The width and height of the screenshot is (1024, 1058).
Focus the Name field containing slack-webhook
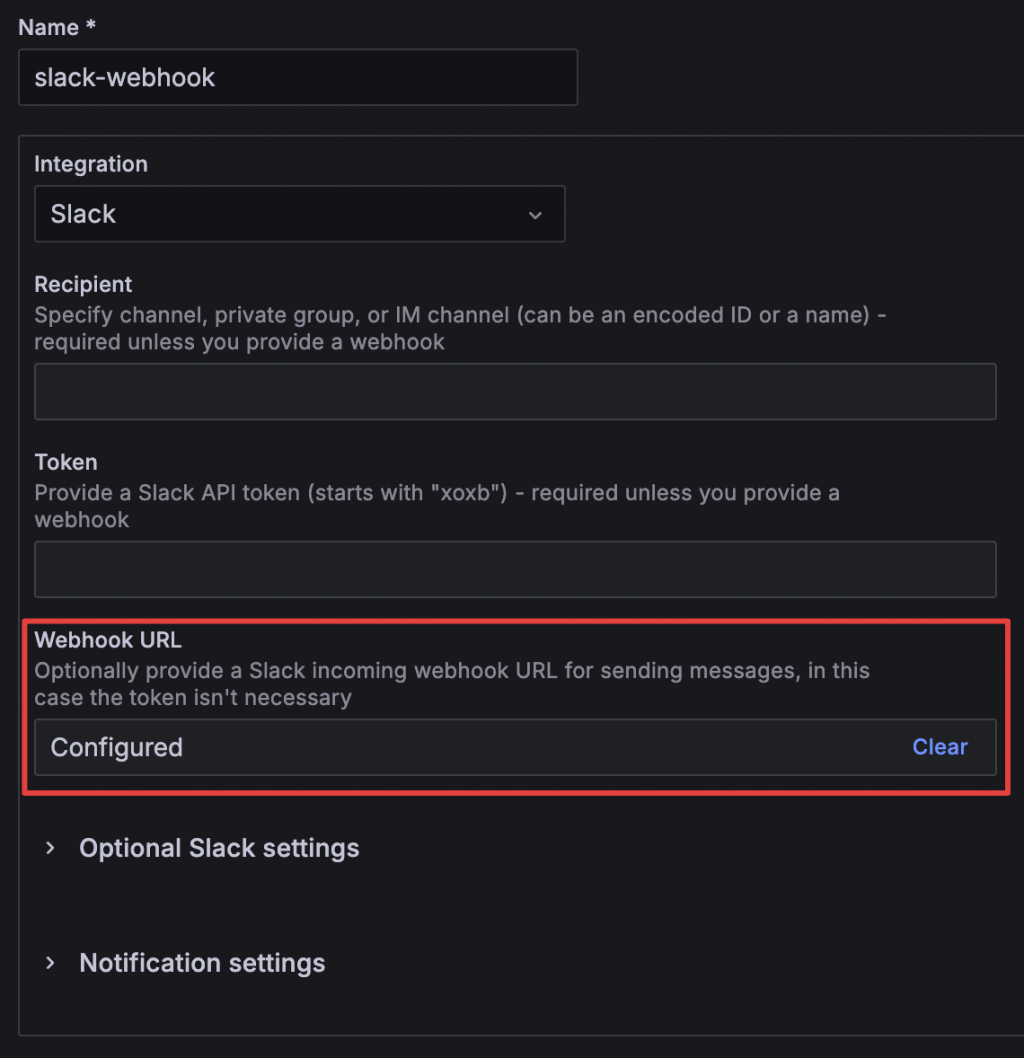click(297, 78)
